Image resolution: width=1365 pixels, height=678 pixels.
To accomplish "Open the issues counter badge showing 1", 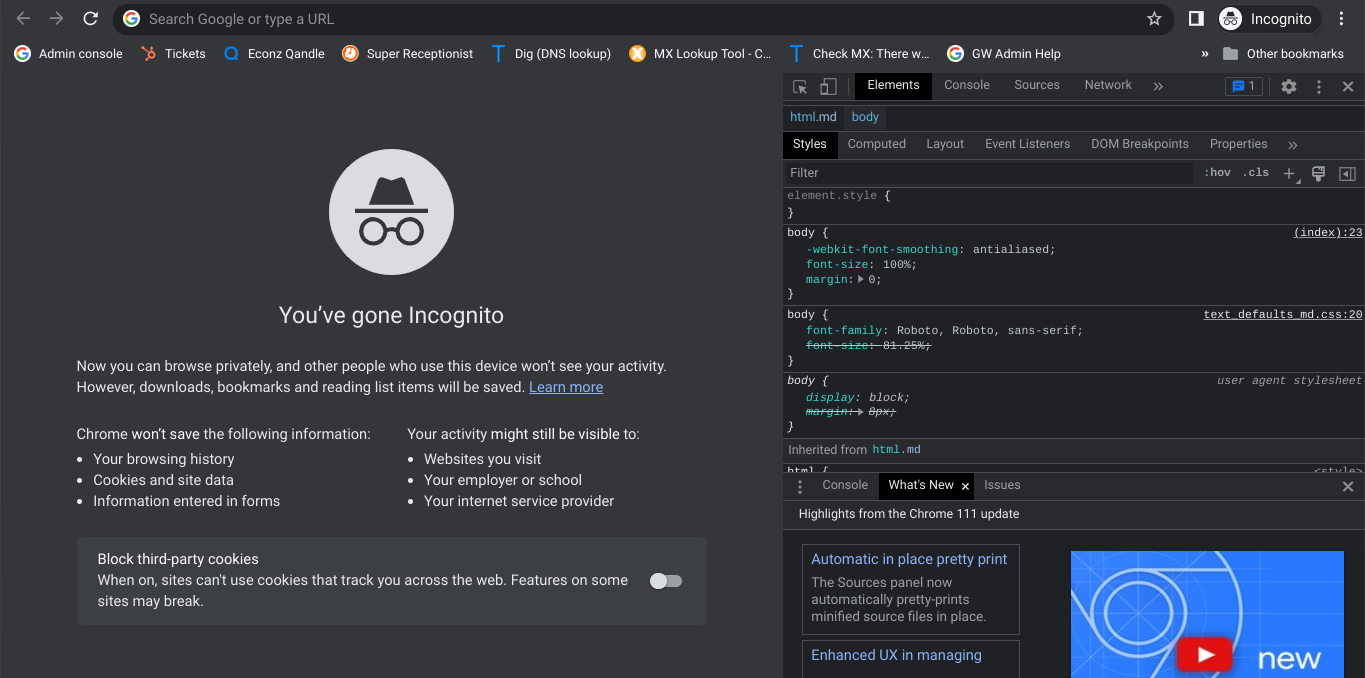I will [1244, 86].
